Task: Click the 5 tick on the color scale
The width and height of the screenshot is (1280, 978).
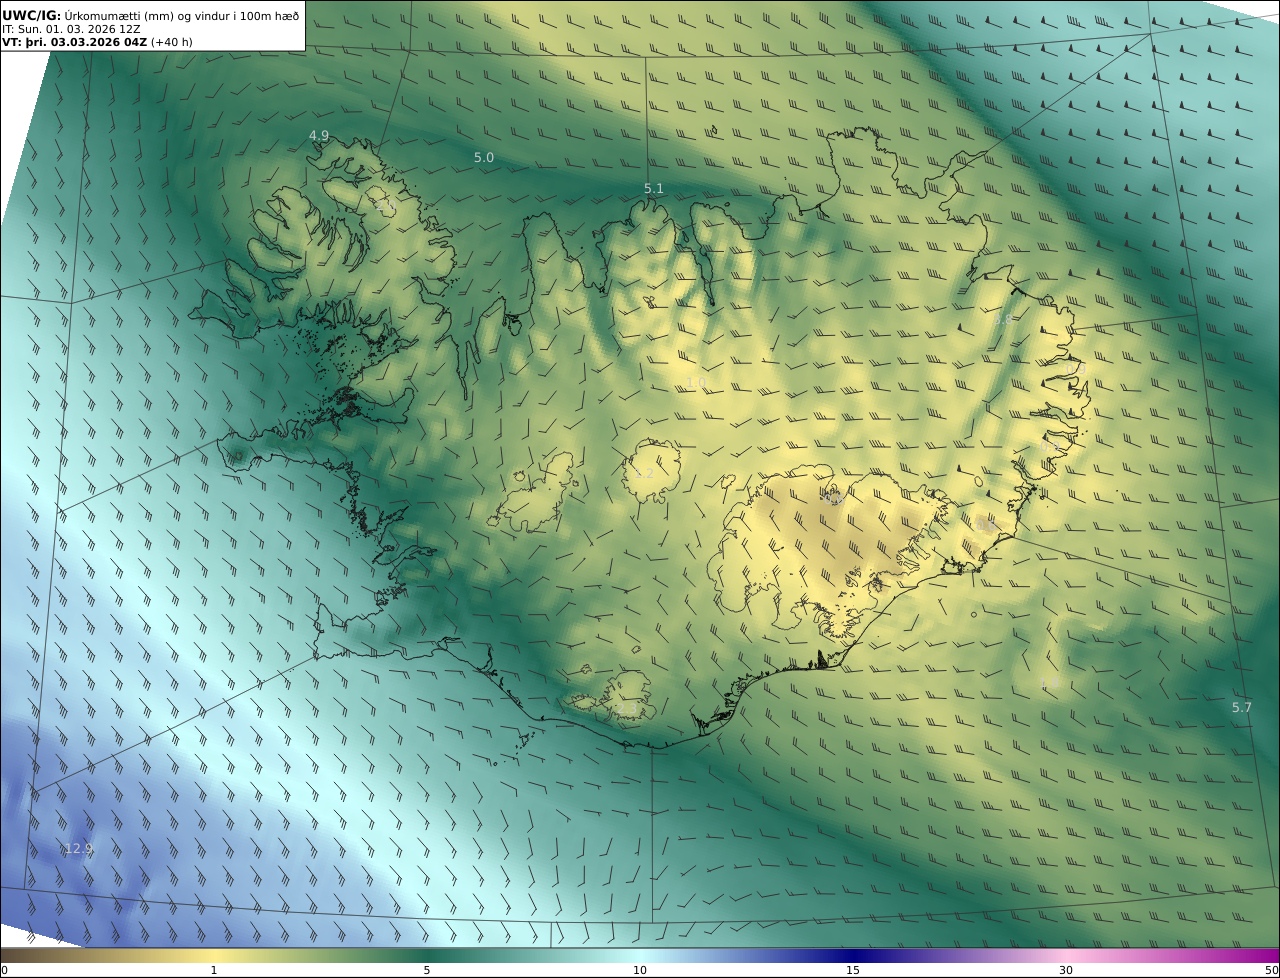Action: (427, 970)
